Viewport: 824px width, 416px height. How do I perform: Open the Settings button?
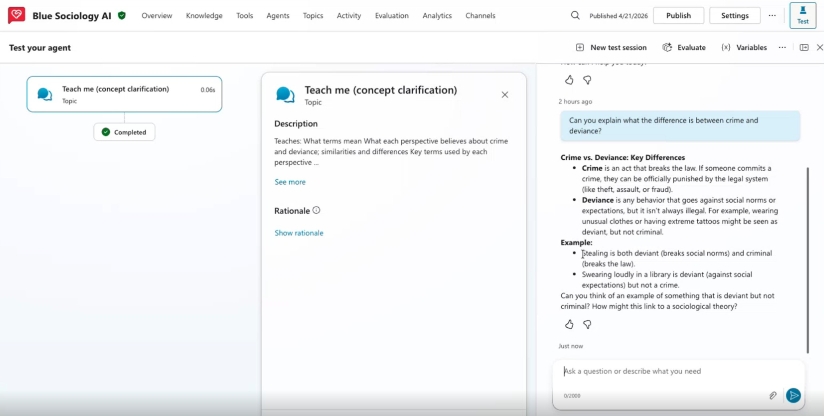(735, 15)
